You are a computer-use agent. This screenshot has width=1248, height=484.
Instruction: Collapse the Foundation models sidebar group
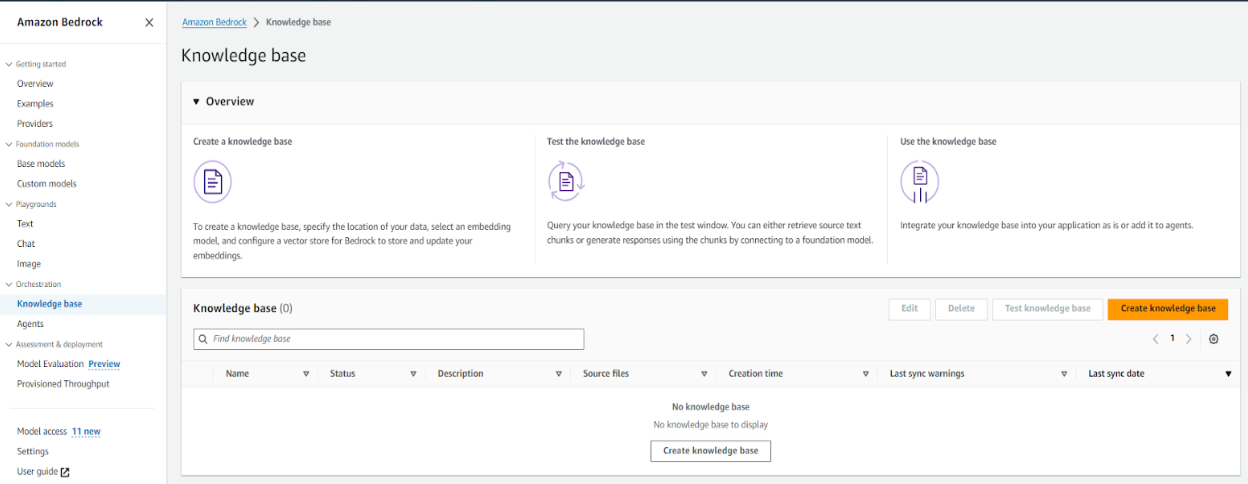pyautogui.click(x=9, y=144)
